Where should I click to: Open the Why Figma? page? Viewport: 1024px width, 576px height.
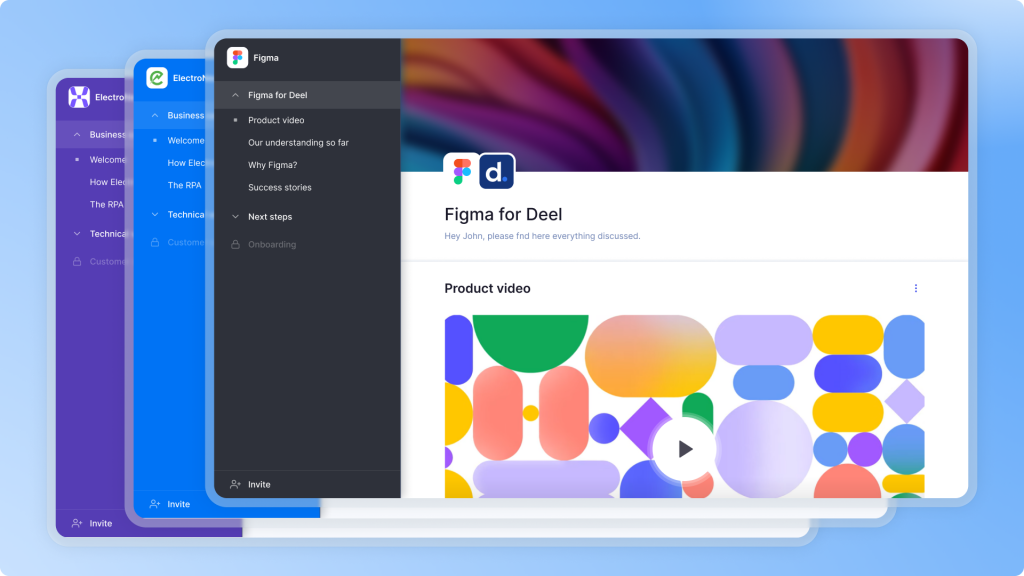point(272,165)
